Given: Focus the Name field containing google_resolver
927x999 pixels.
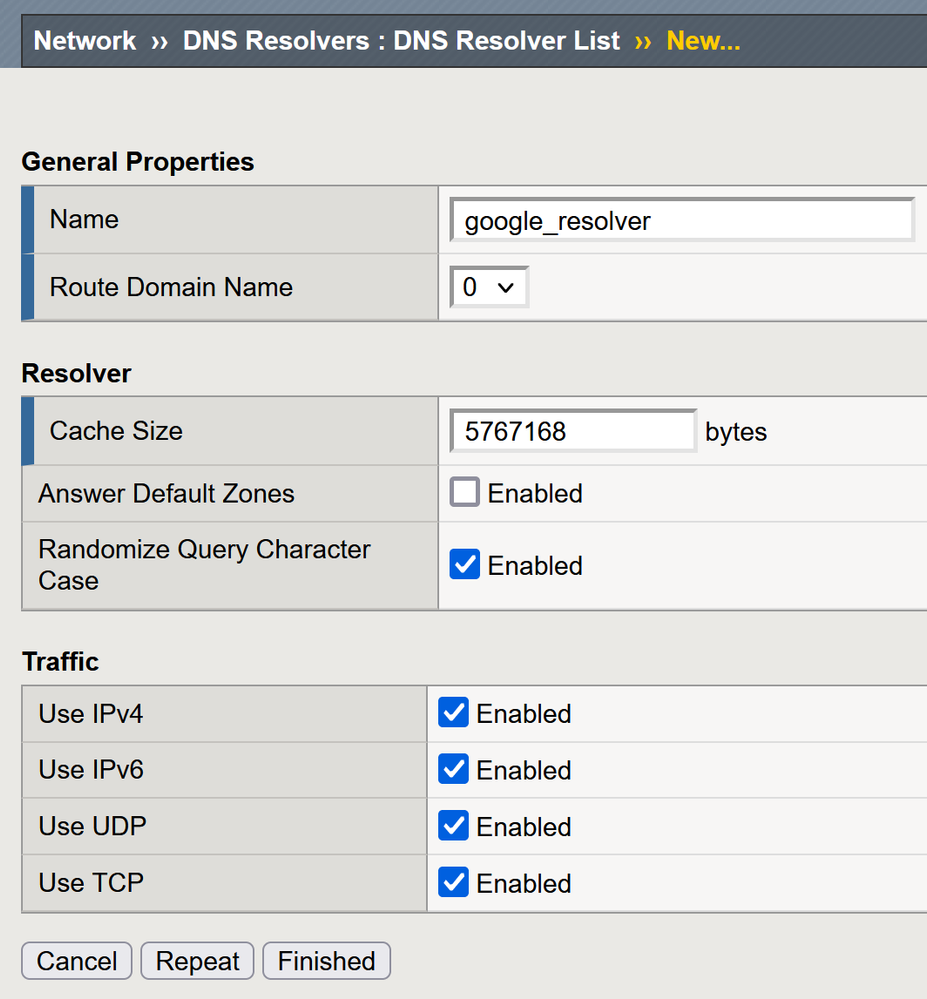Looking at the screenshot, I should (682, 220).
